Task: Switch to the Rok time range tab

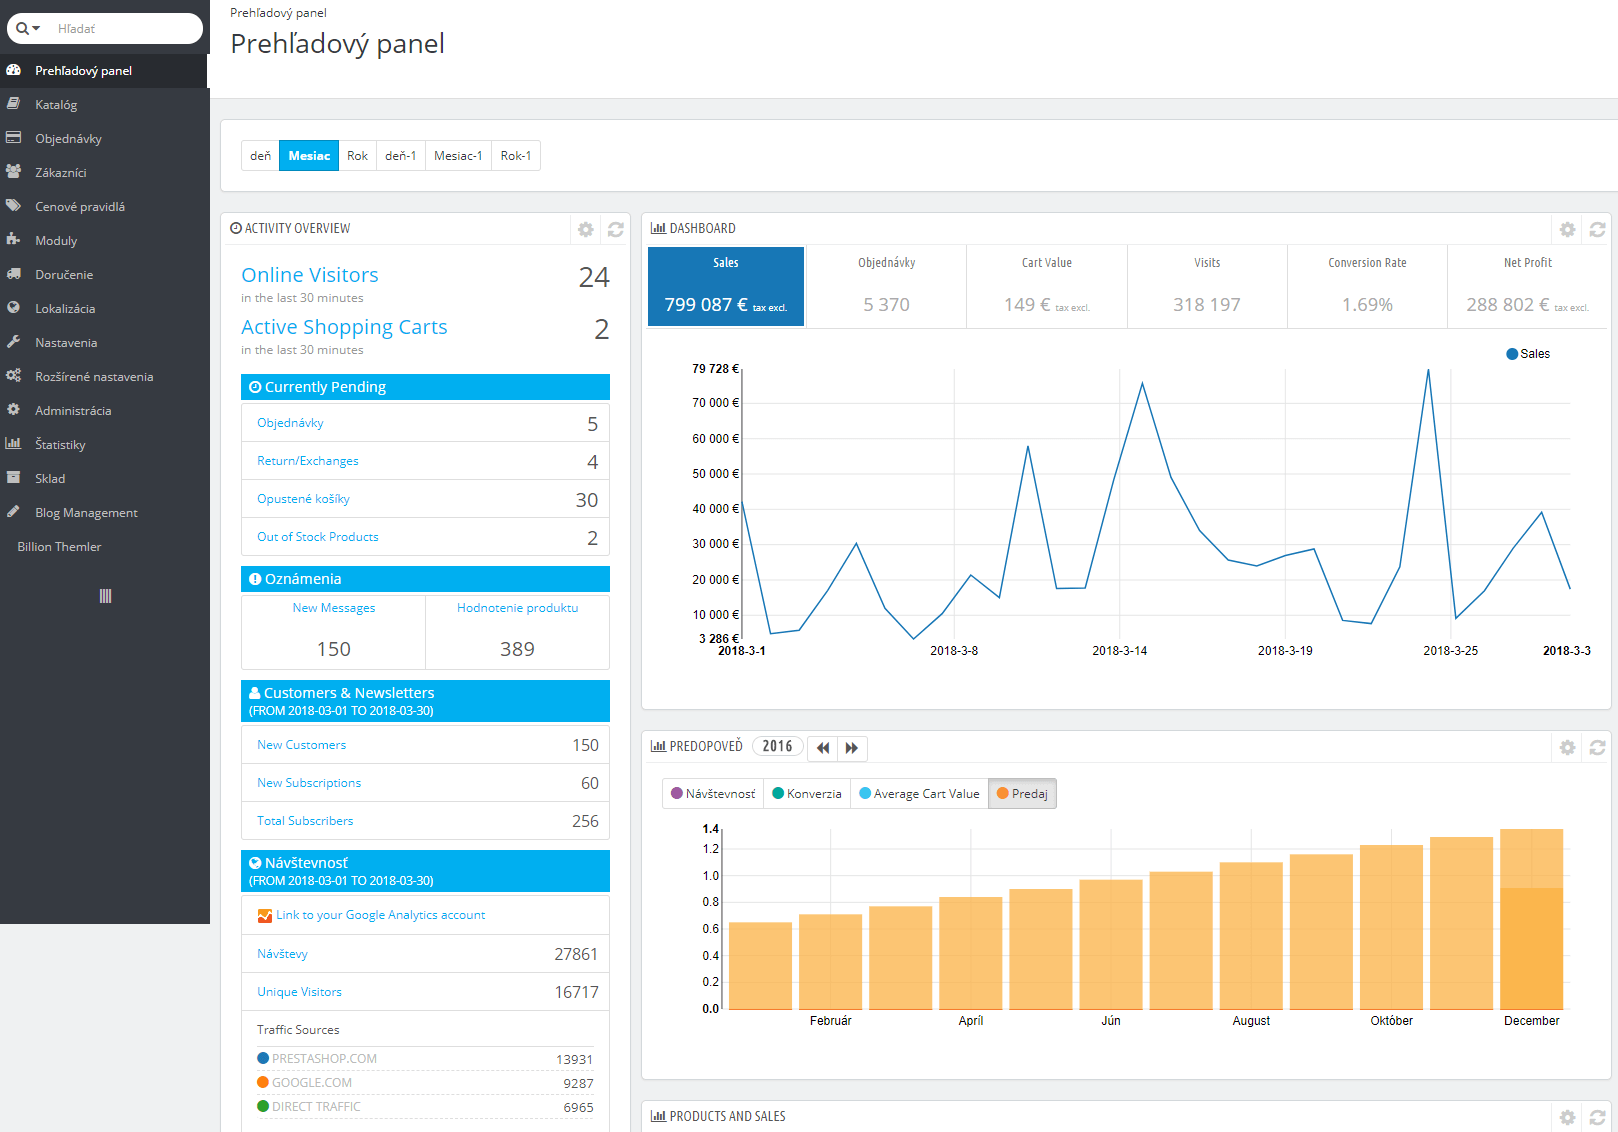Action: tap(357, 155)
